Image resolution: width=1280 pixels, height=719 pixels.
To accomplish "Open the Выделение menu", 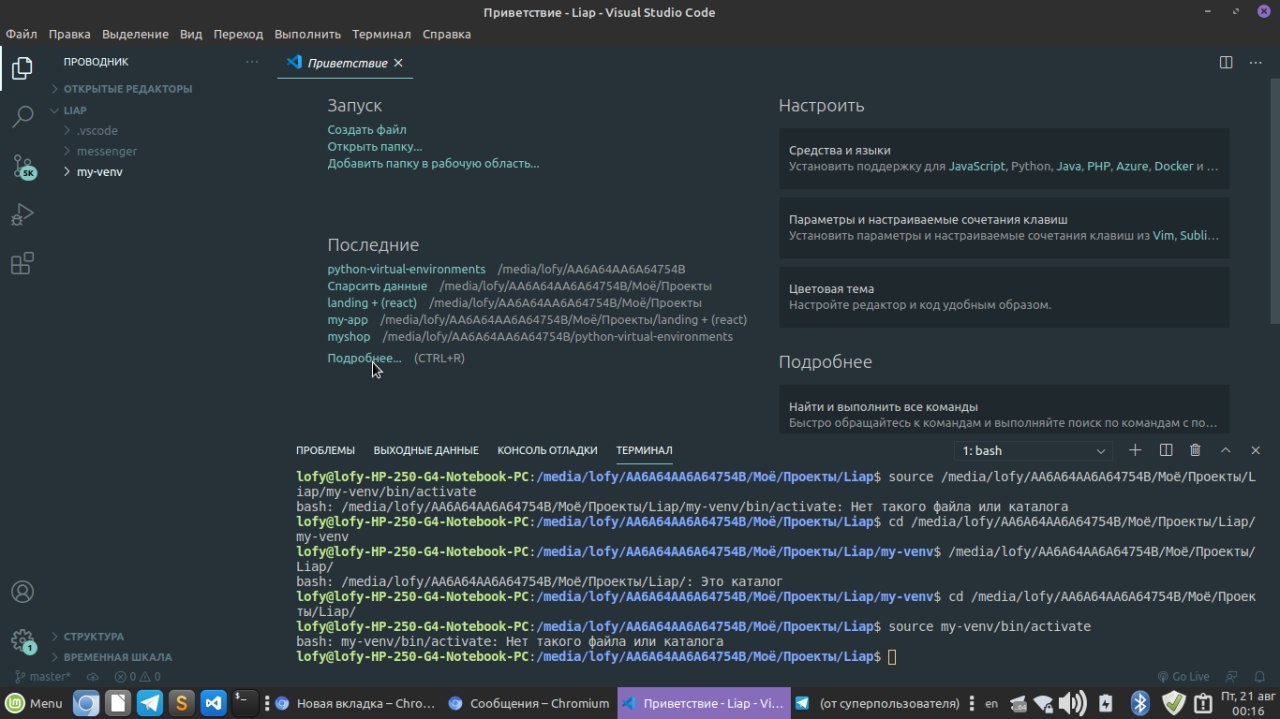I will [135, 33].
